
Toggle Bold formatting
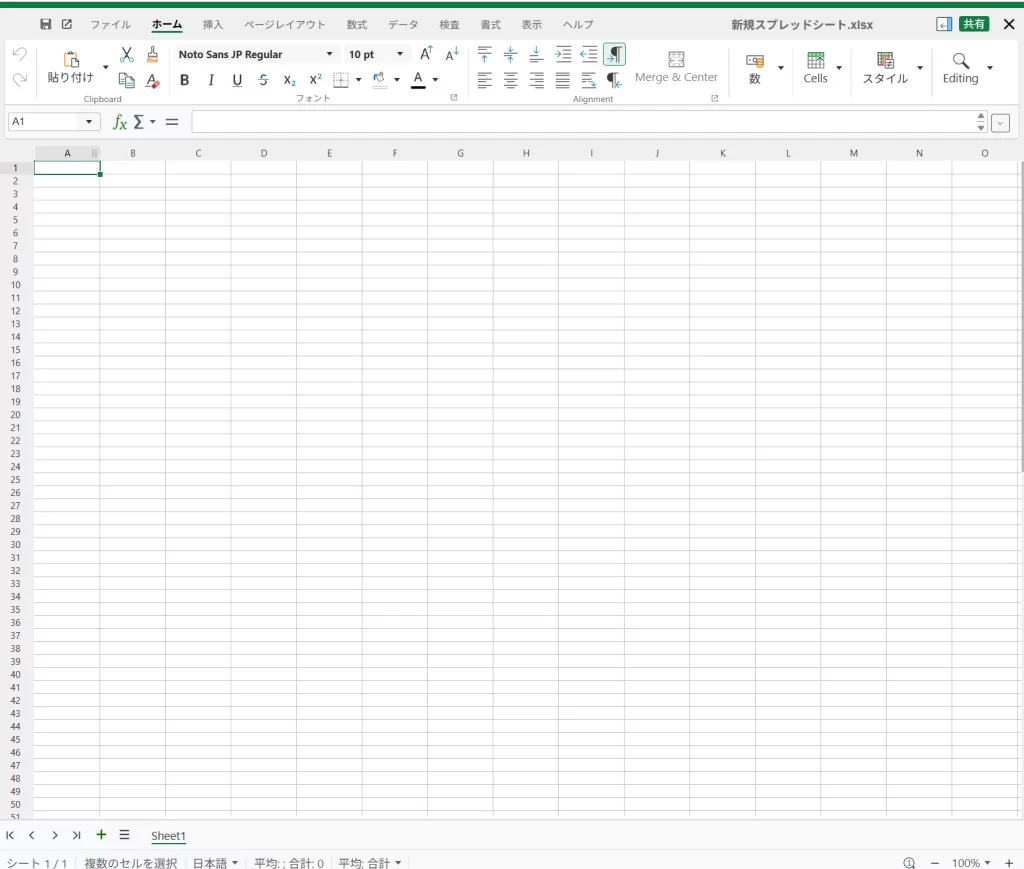[184, 80]
